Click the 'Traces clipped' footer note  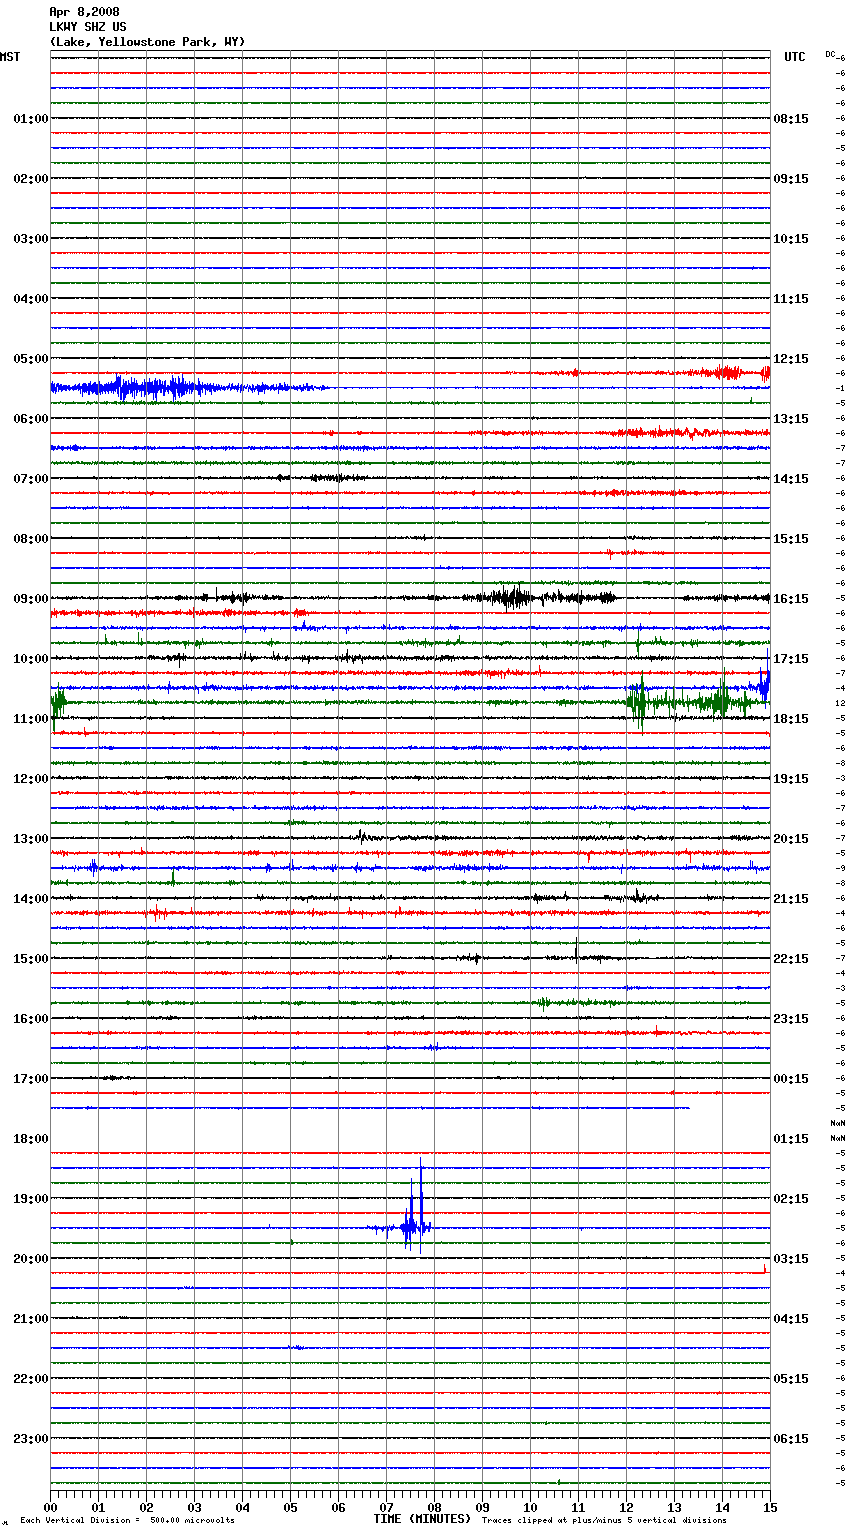click(604, 1520)
